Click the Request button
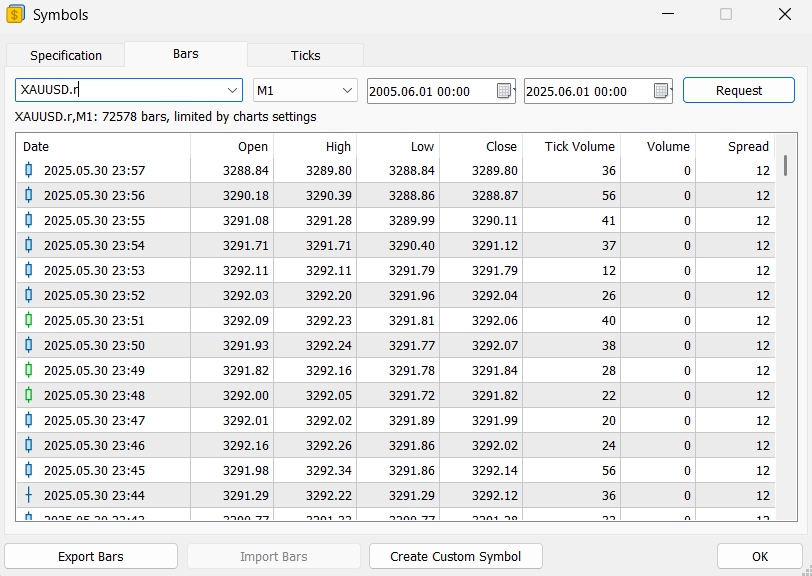 click(x=738, y=91)
